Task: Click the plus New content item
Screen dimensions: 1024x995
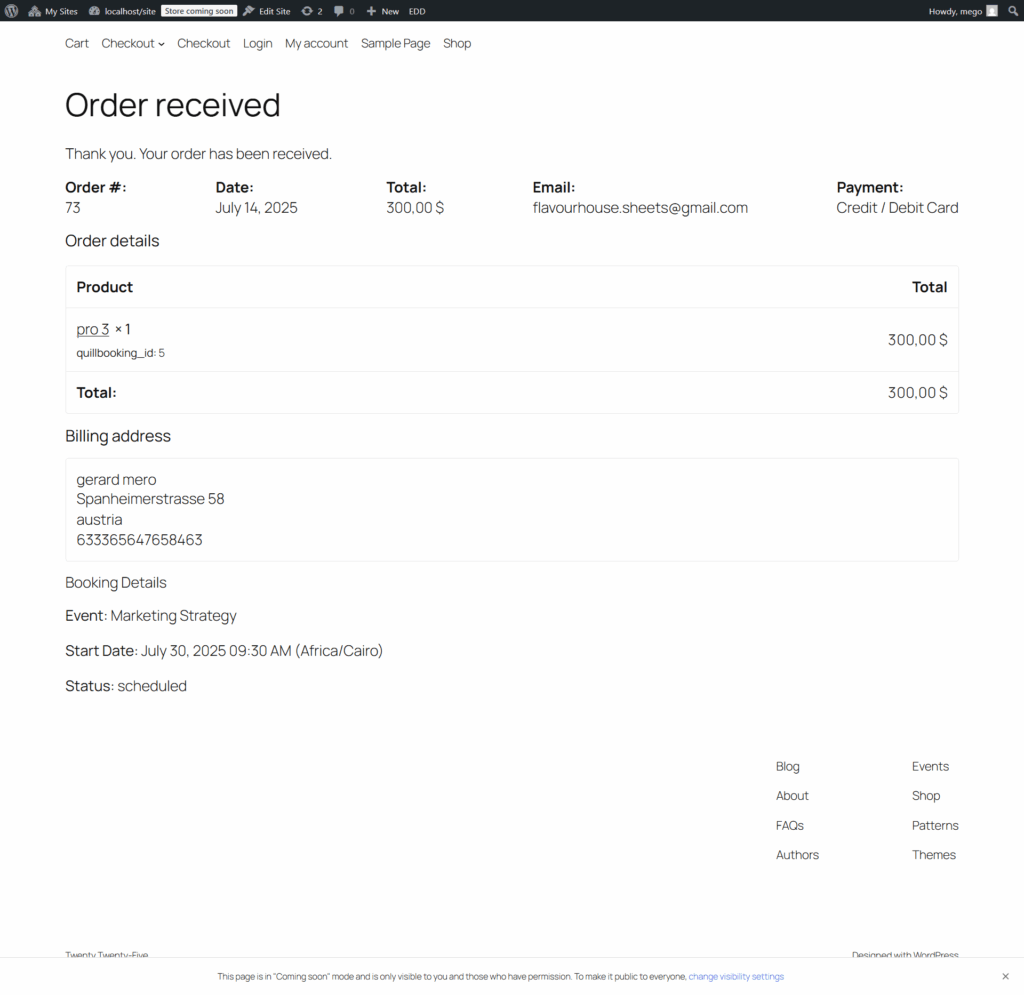Action: pyautogui.click(x=382, y=11)
